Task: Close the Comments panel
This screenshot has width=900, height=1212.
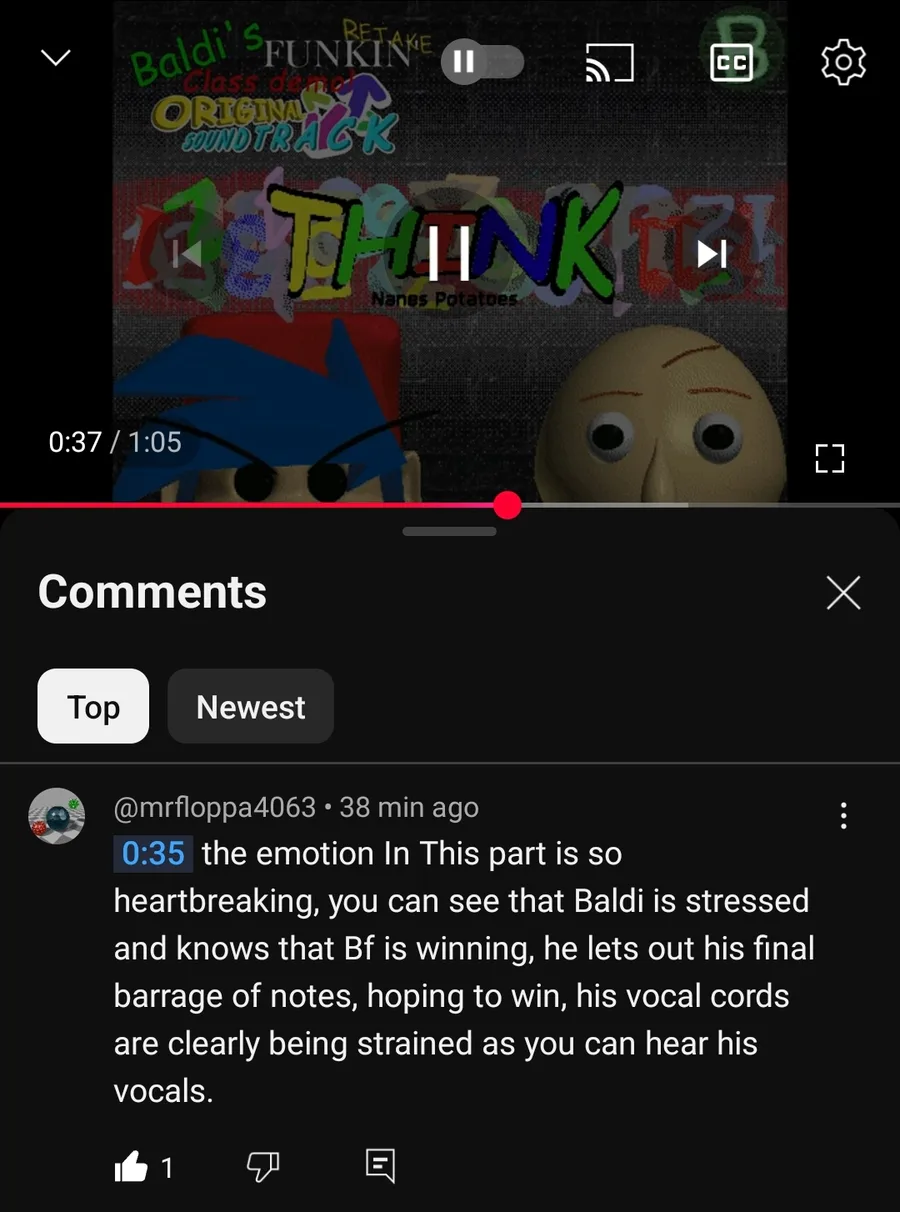Action: pyautogui.click(x=843, y=593)
